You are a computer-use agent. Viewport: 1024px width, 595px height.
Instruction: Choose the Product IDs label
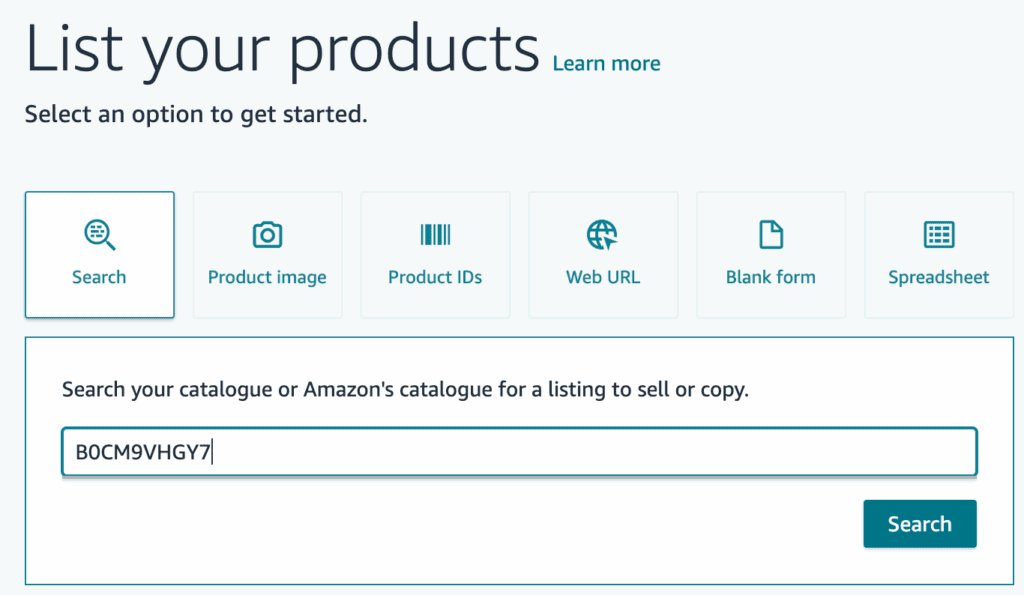[435, 277]
